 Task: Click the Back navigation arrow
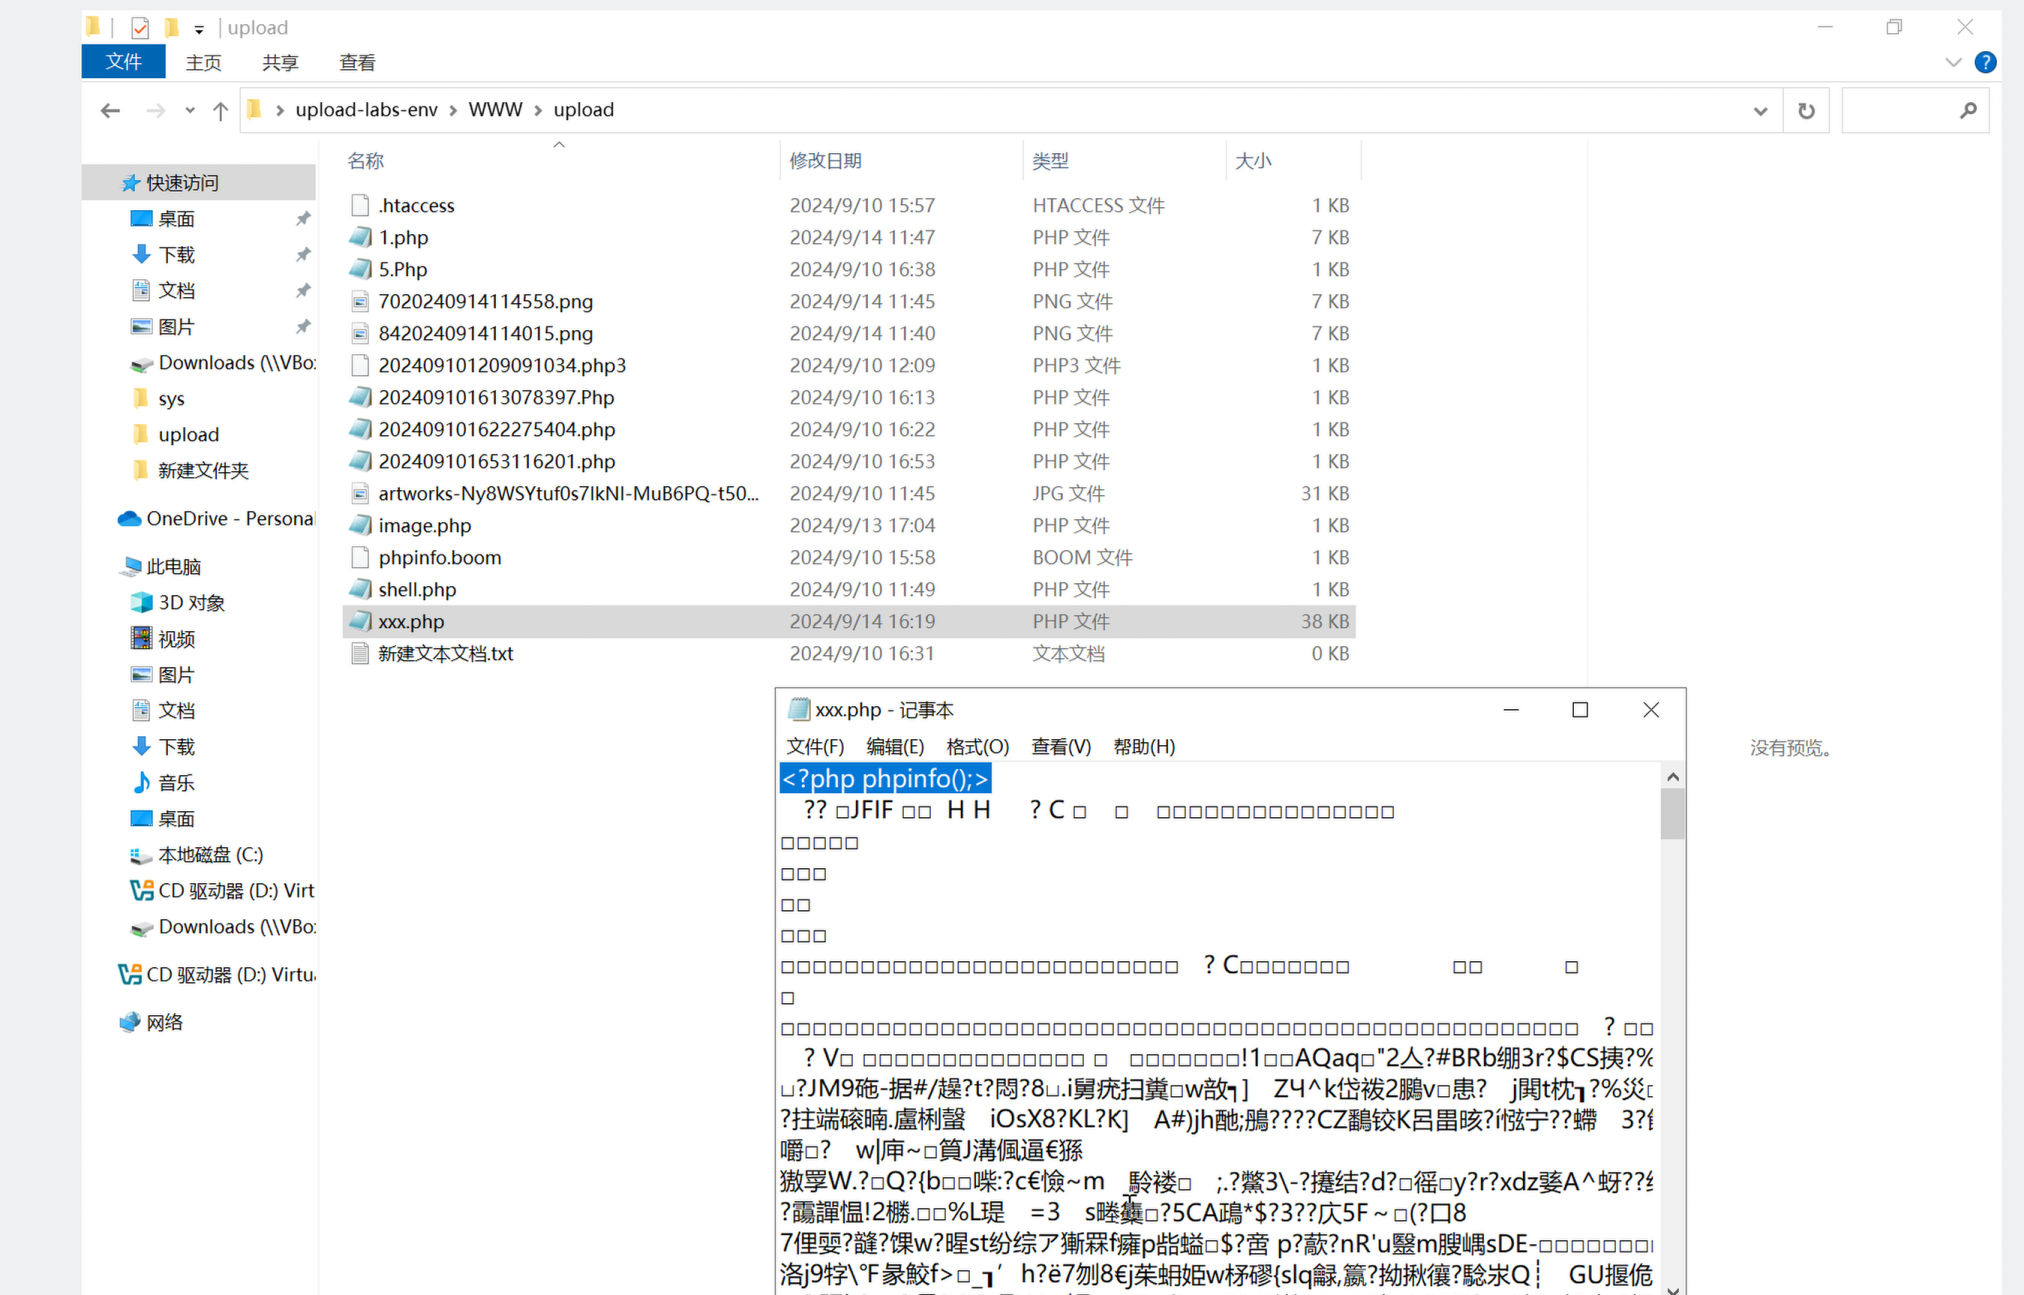[x=110, y=110]
